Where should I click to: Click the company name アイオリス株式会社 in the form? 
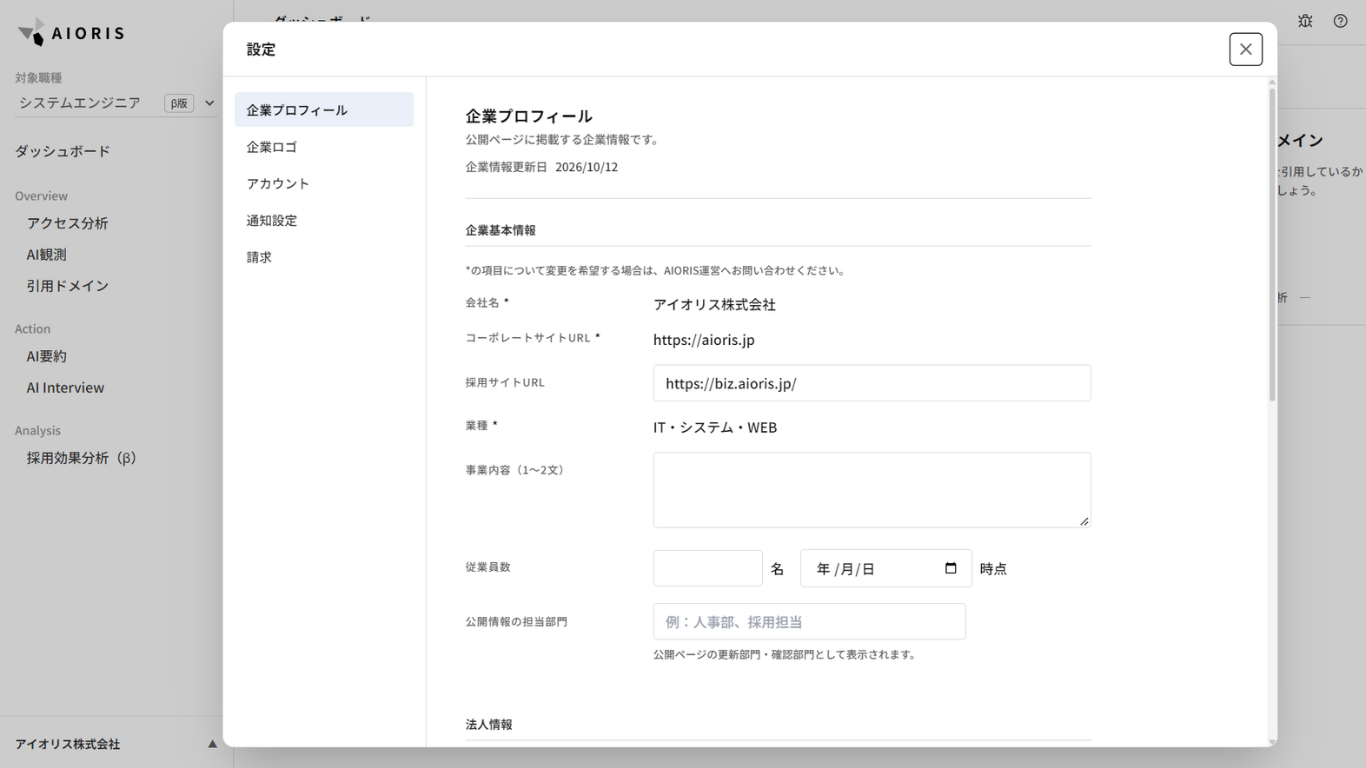(715, 305)
